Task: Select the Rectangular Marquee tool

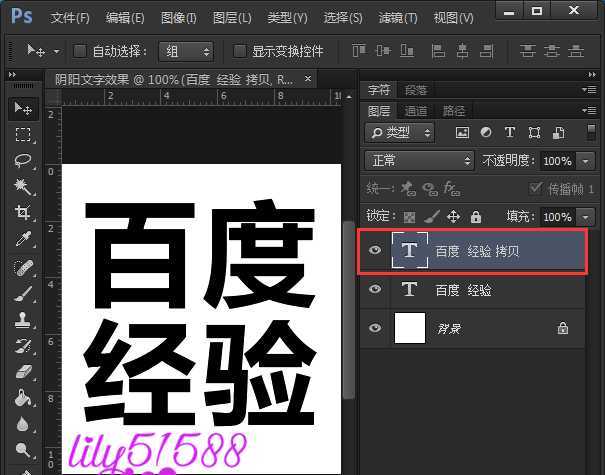Action: click(23, 134)
